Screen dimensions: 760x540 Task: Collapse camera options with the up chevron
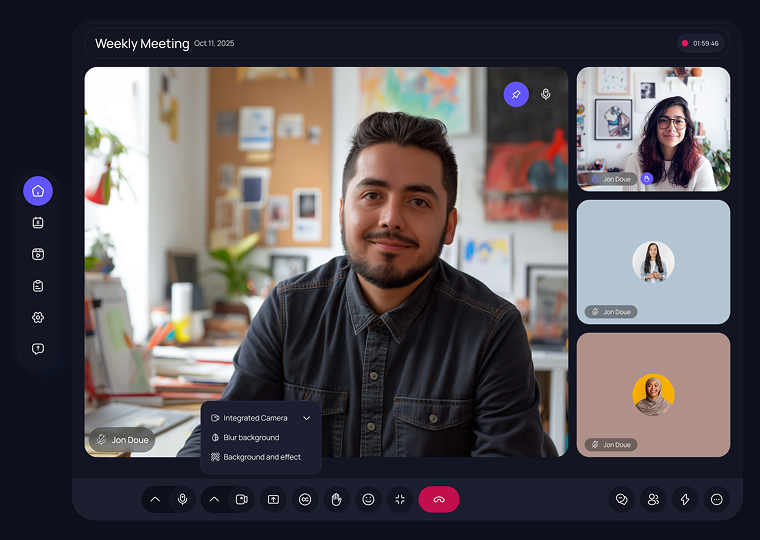point(214,499)
